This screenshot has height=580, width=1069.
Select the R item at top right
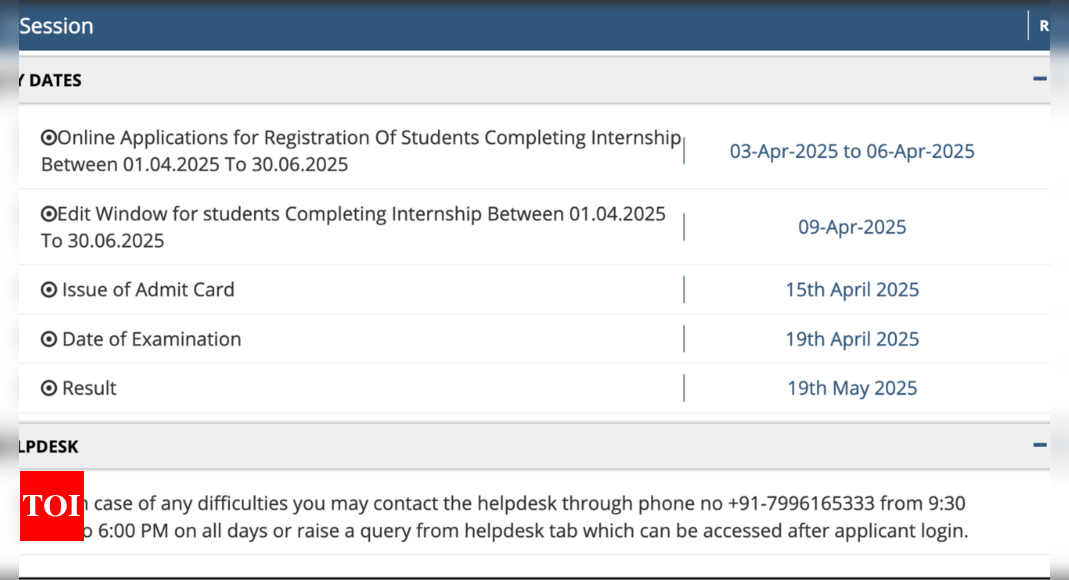(1044, 26)
